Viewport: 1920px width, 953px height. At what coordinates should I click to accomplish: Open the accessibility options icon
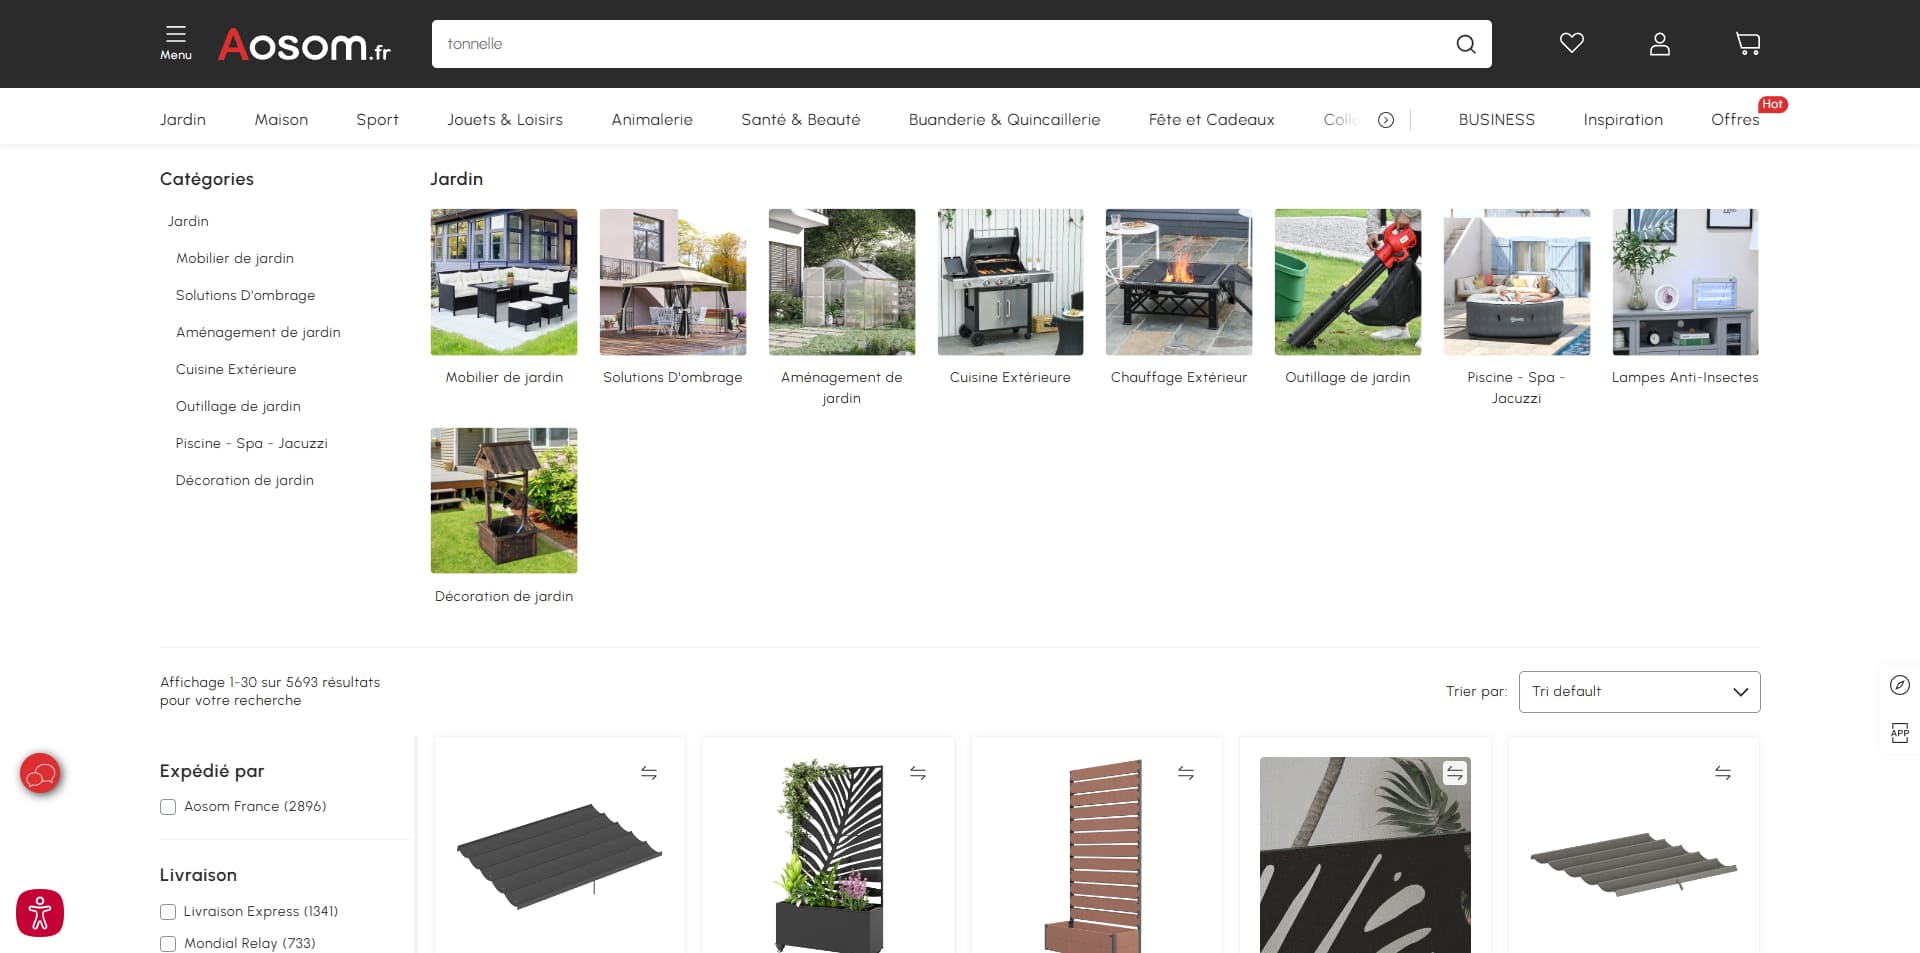(40, 912)
